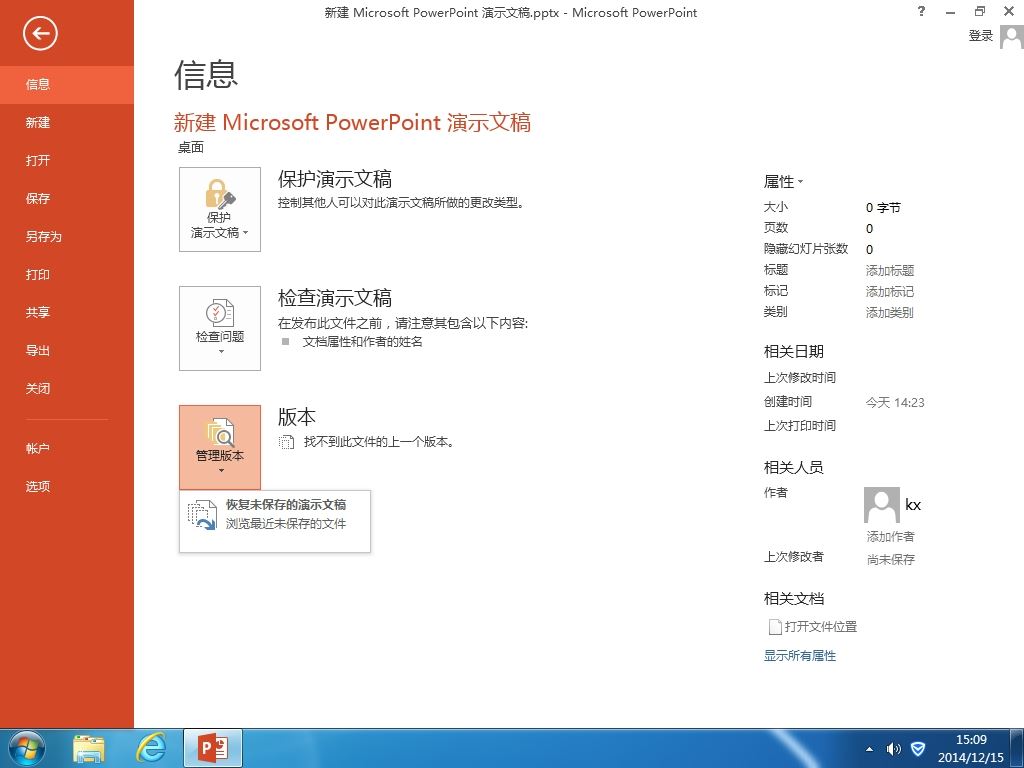
Task: Open the 帐户 sidebar page
Action: pyautogui.click(x=67, y=449)
